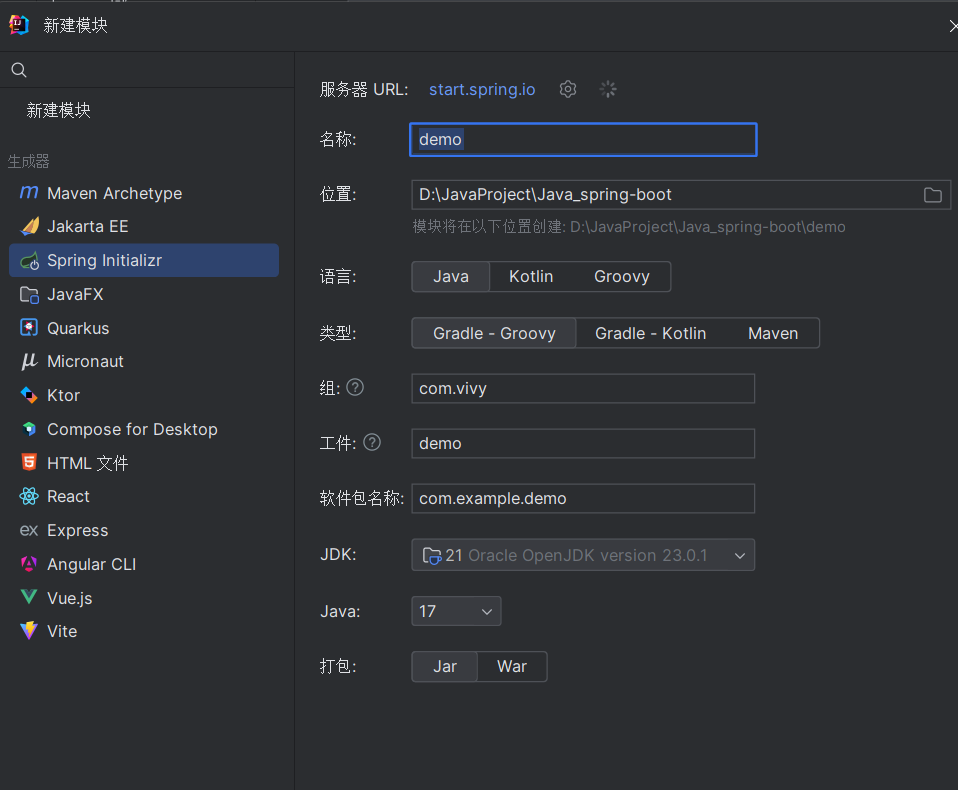The image size is (958, 790).
Task: Open server URL settings gear
Action: pos(568,89)
